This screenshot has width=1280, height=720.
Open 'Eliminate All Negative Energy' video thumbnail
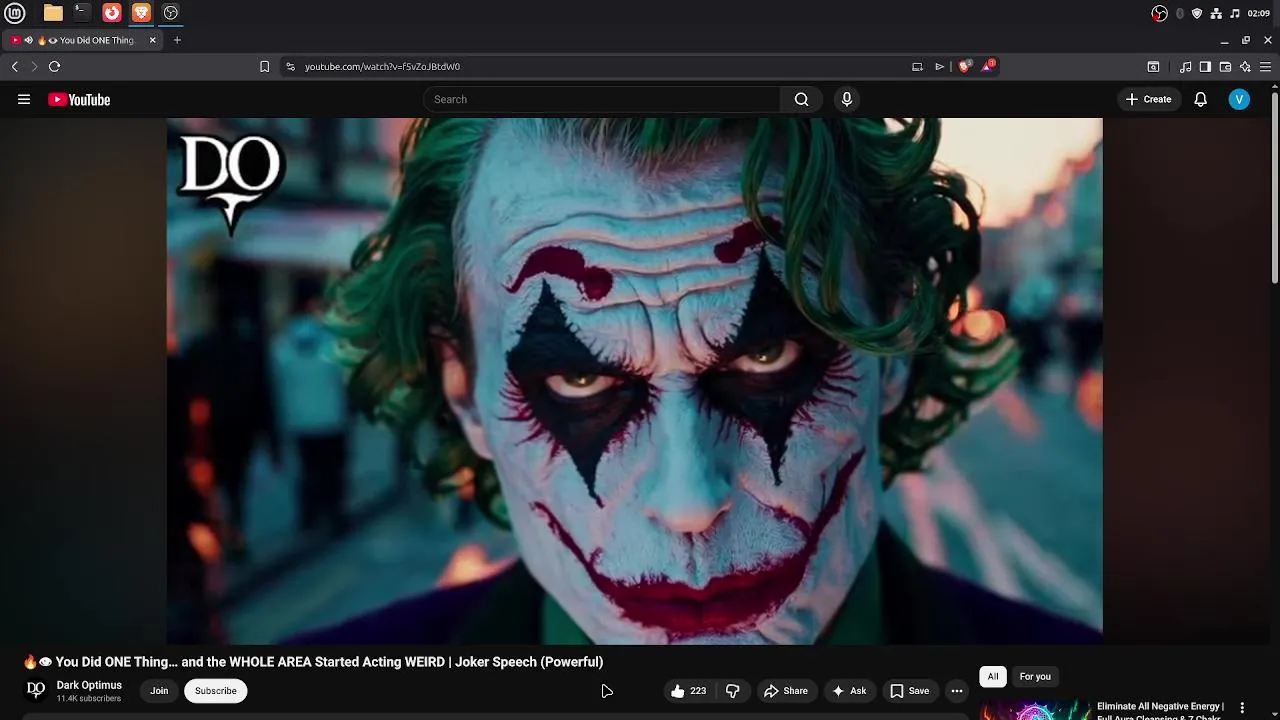(1035, 711)
